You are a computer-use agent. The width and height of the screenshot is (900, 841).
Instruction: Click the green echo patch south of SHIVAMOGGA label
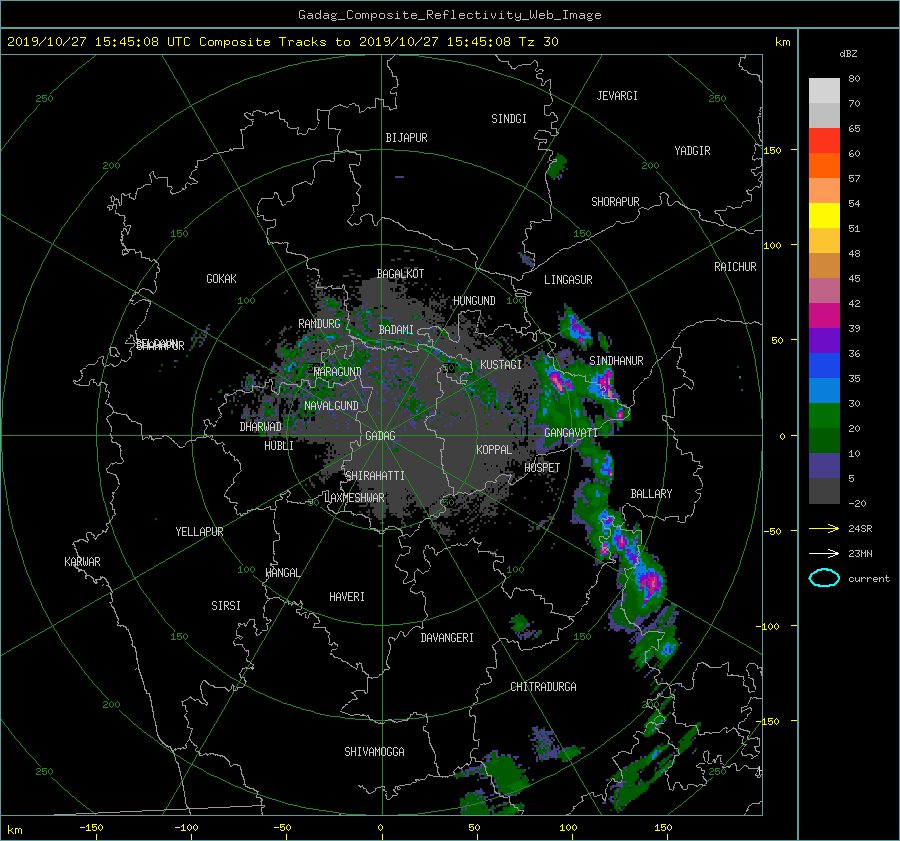click(505, 772)
